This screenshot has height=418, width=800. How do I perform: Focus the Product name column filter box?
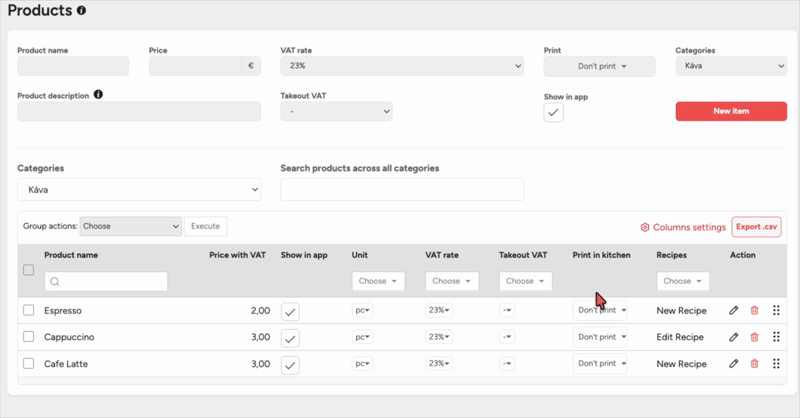(106, 282)
